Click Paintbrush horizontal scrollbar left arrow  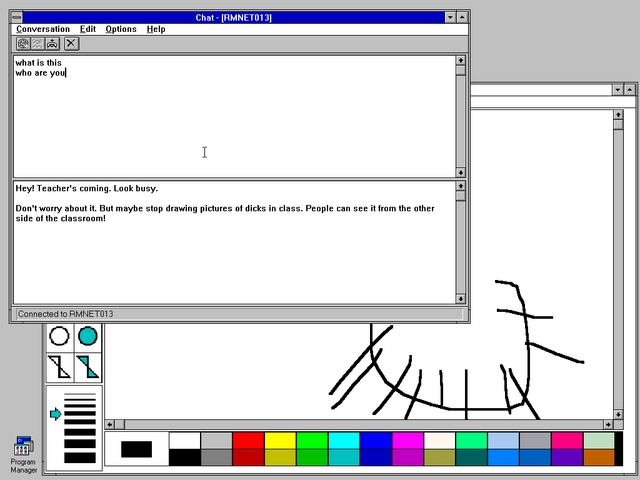click(x=110, y=424)
